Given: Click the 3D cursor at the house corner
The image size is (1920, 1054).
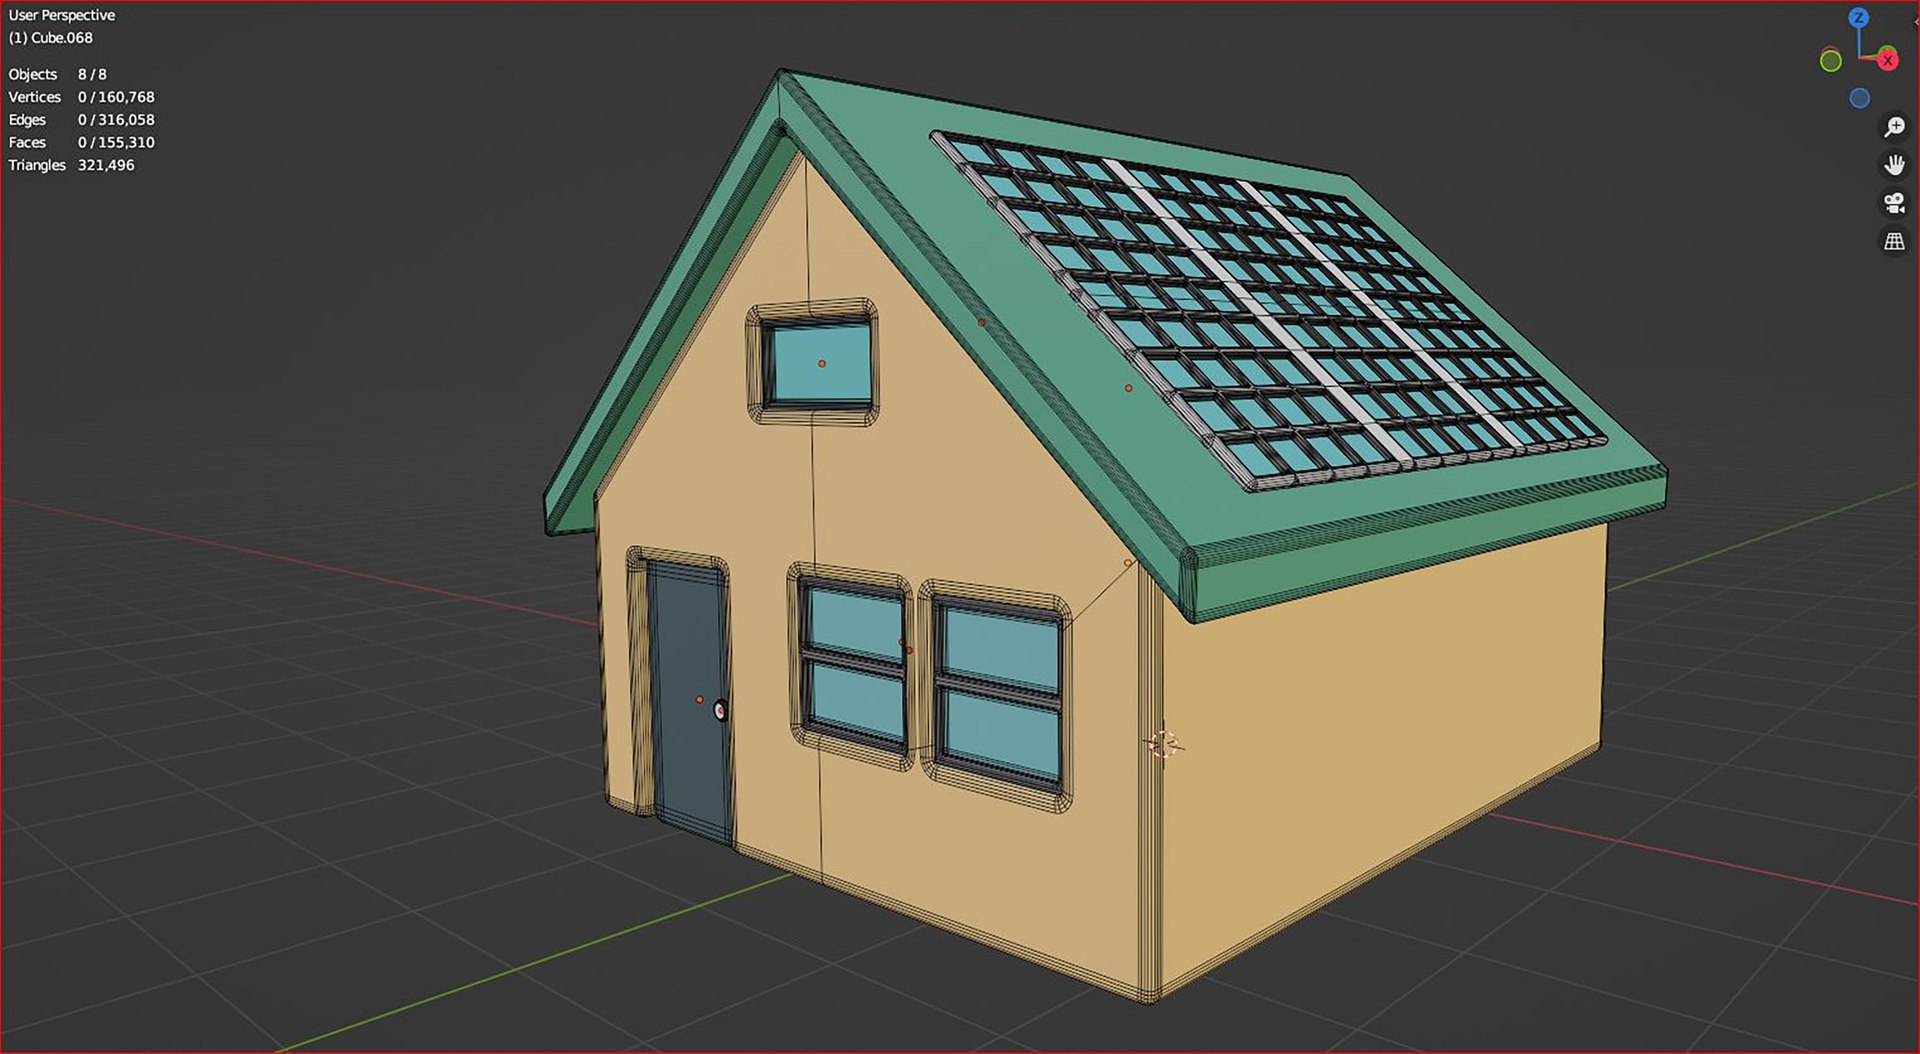Looking at the screenshot, I should 1163,743.
